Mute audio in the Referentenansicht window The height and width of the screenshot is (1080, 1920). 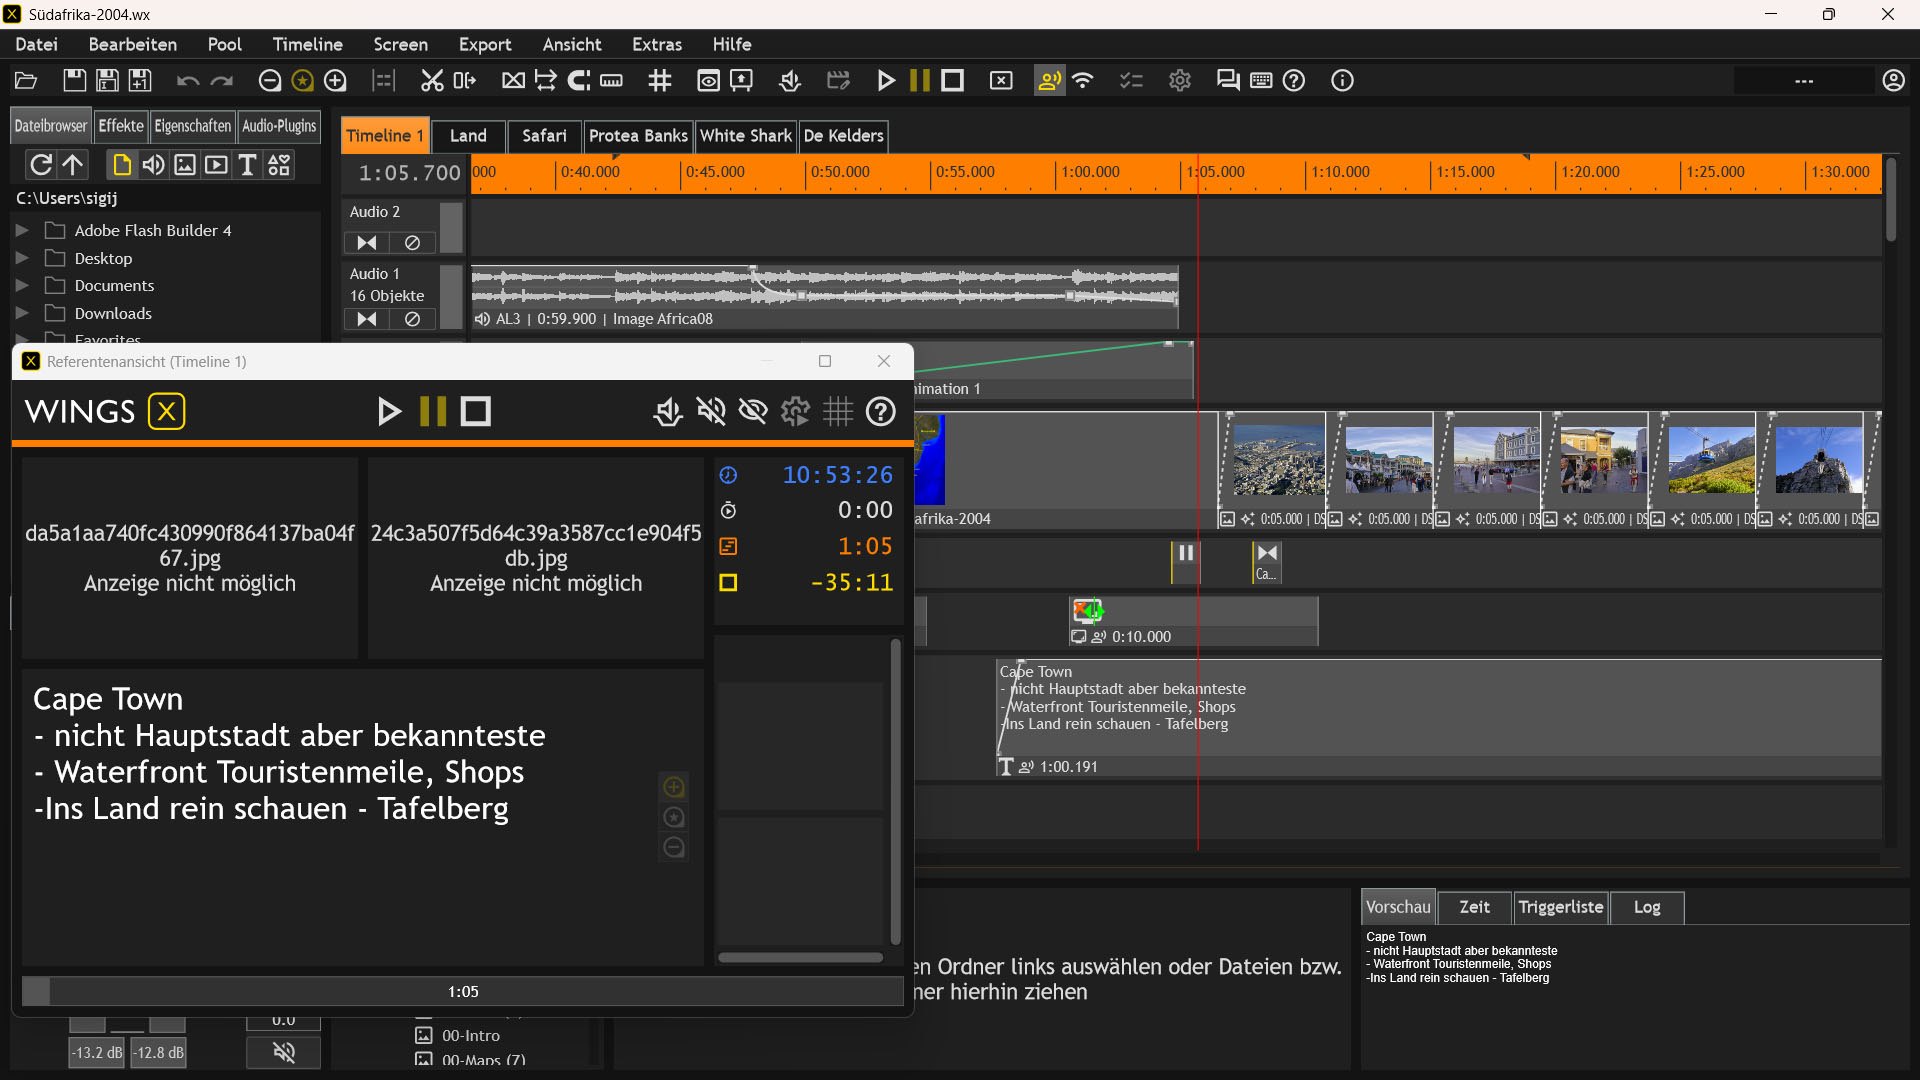click(x=711, y=412)
